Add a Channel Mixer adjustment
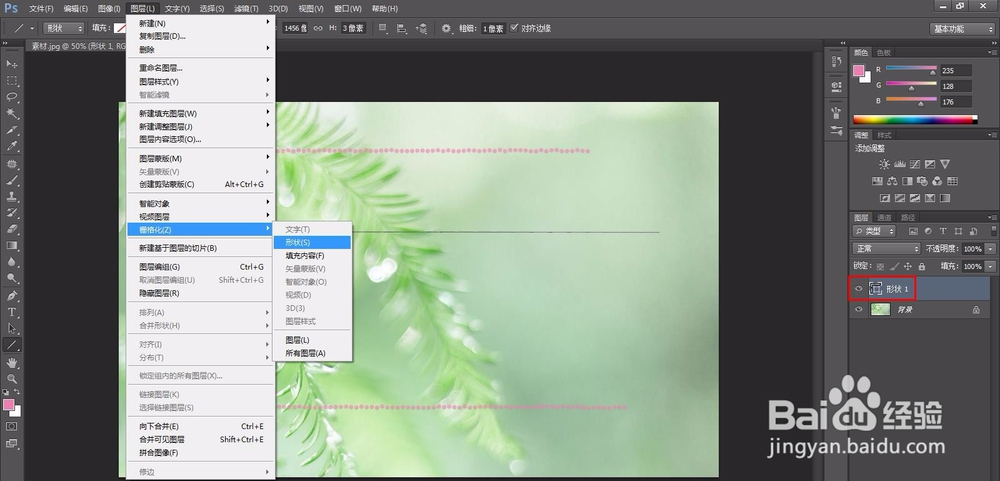Screen dimensions: 1000x481 tap(938, 181)
